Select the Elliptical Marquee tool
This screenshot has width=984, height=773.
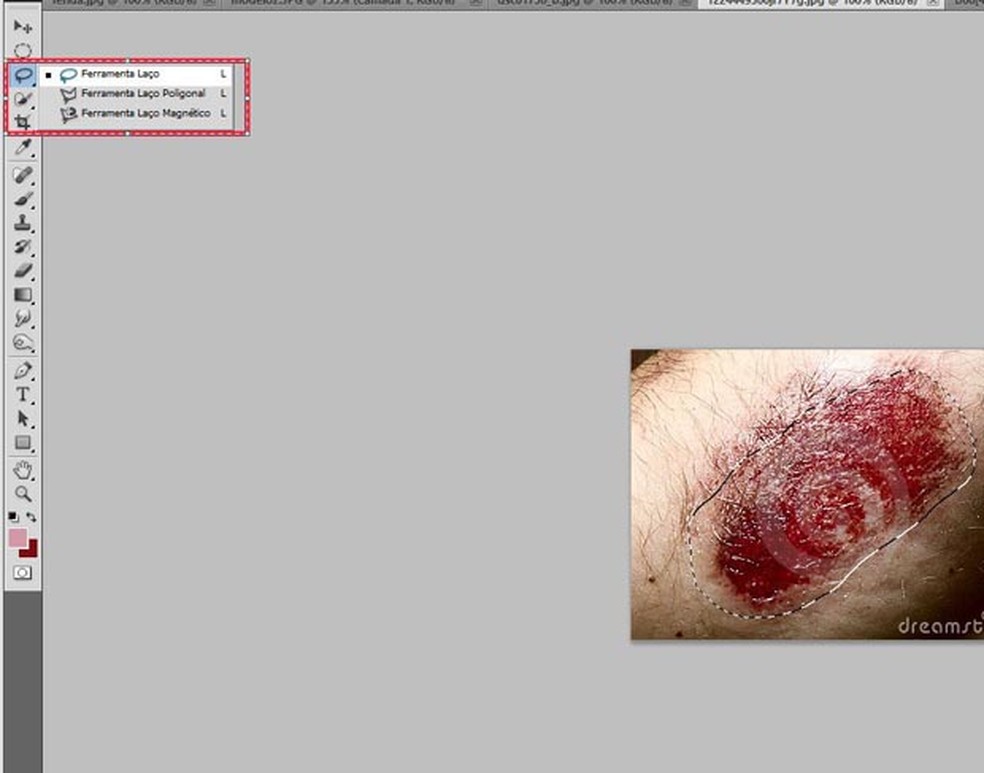[x=22, y=50]
